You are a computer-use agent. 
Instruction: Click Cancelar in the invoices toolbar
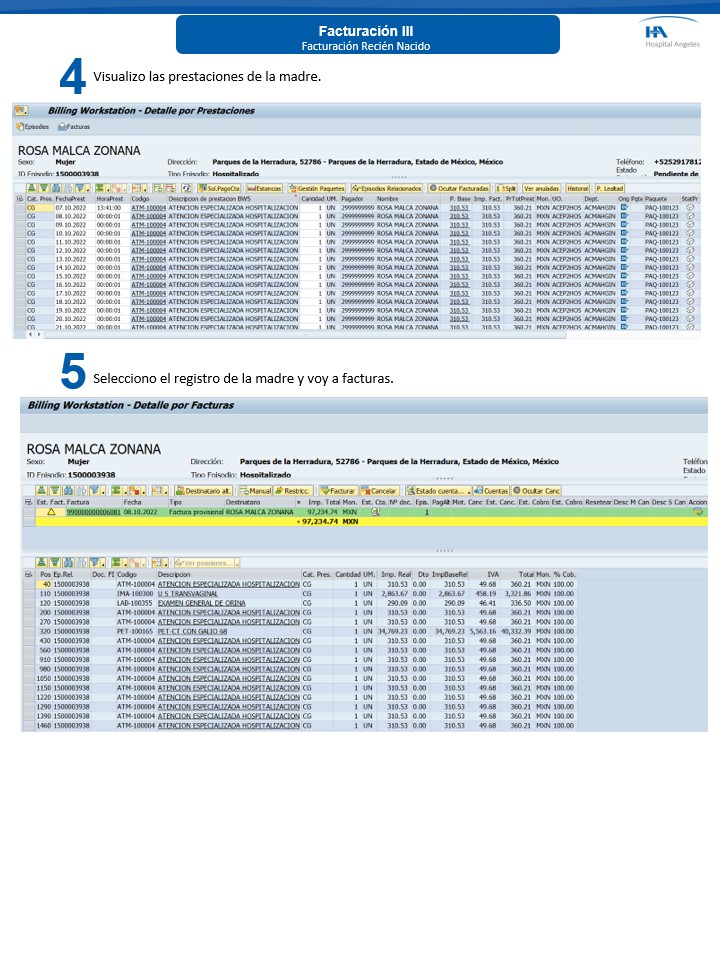pyautogui.click(x=382, y=491)
